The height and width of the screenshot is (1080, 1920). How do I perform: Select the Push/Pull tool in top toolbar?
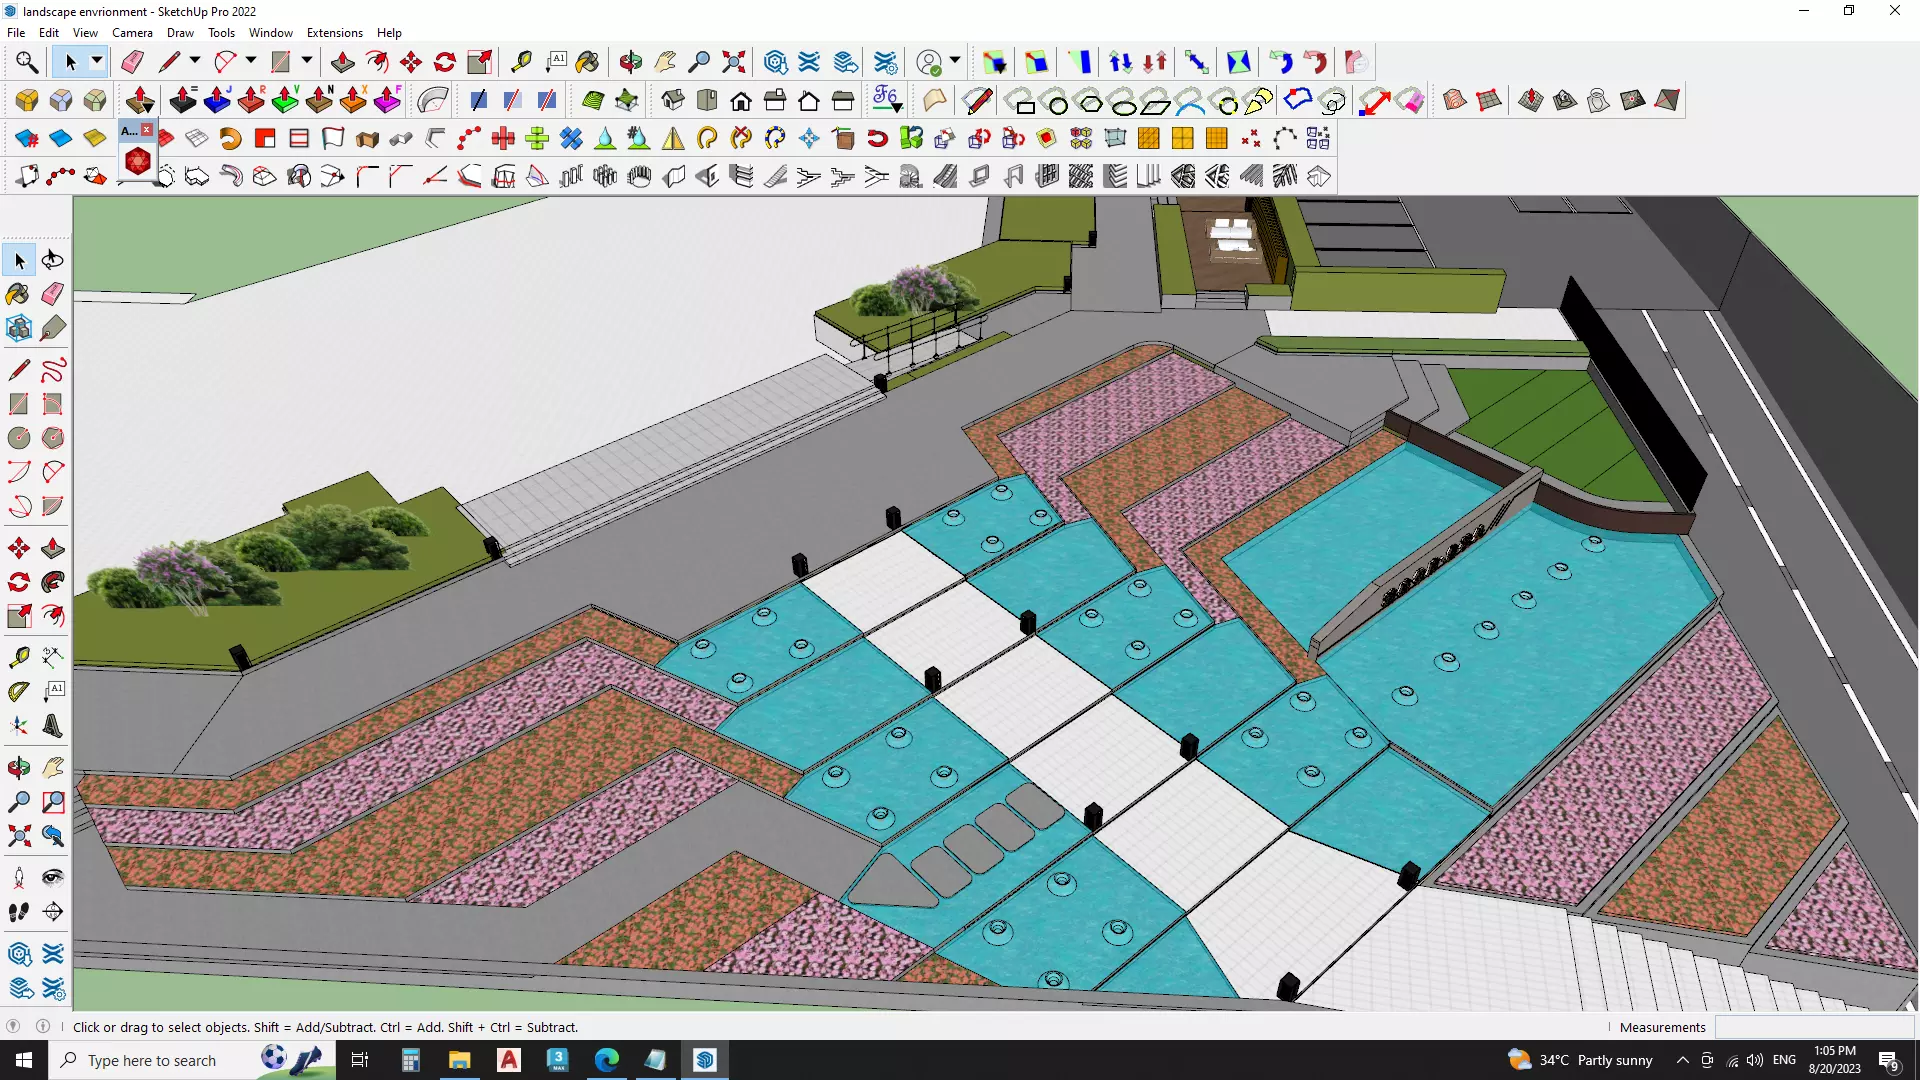(342, 62)
